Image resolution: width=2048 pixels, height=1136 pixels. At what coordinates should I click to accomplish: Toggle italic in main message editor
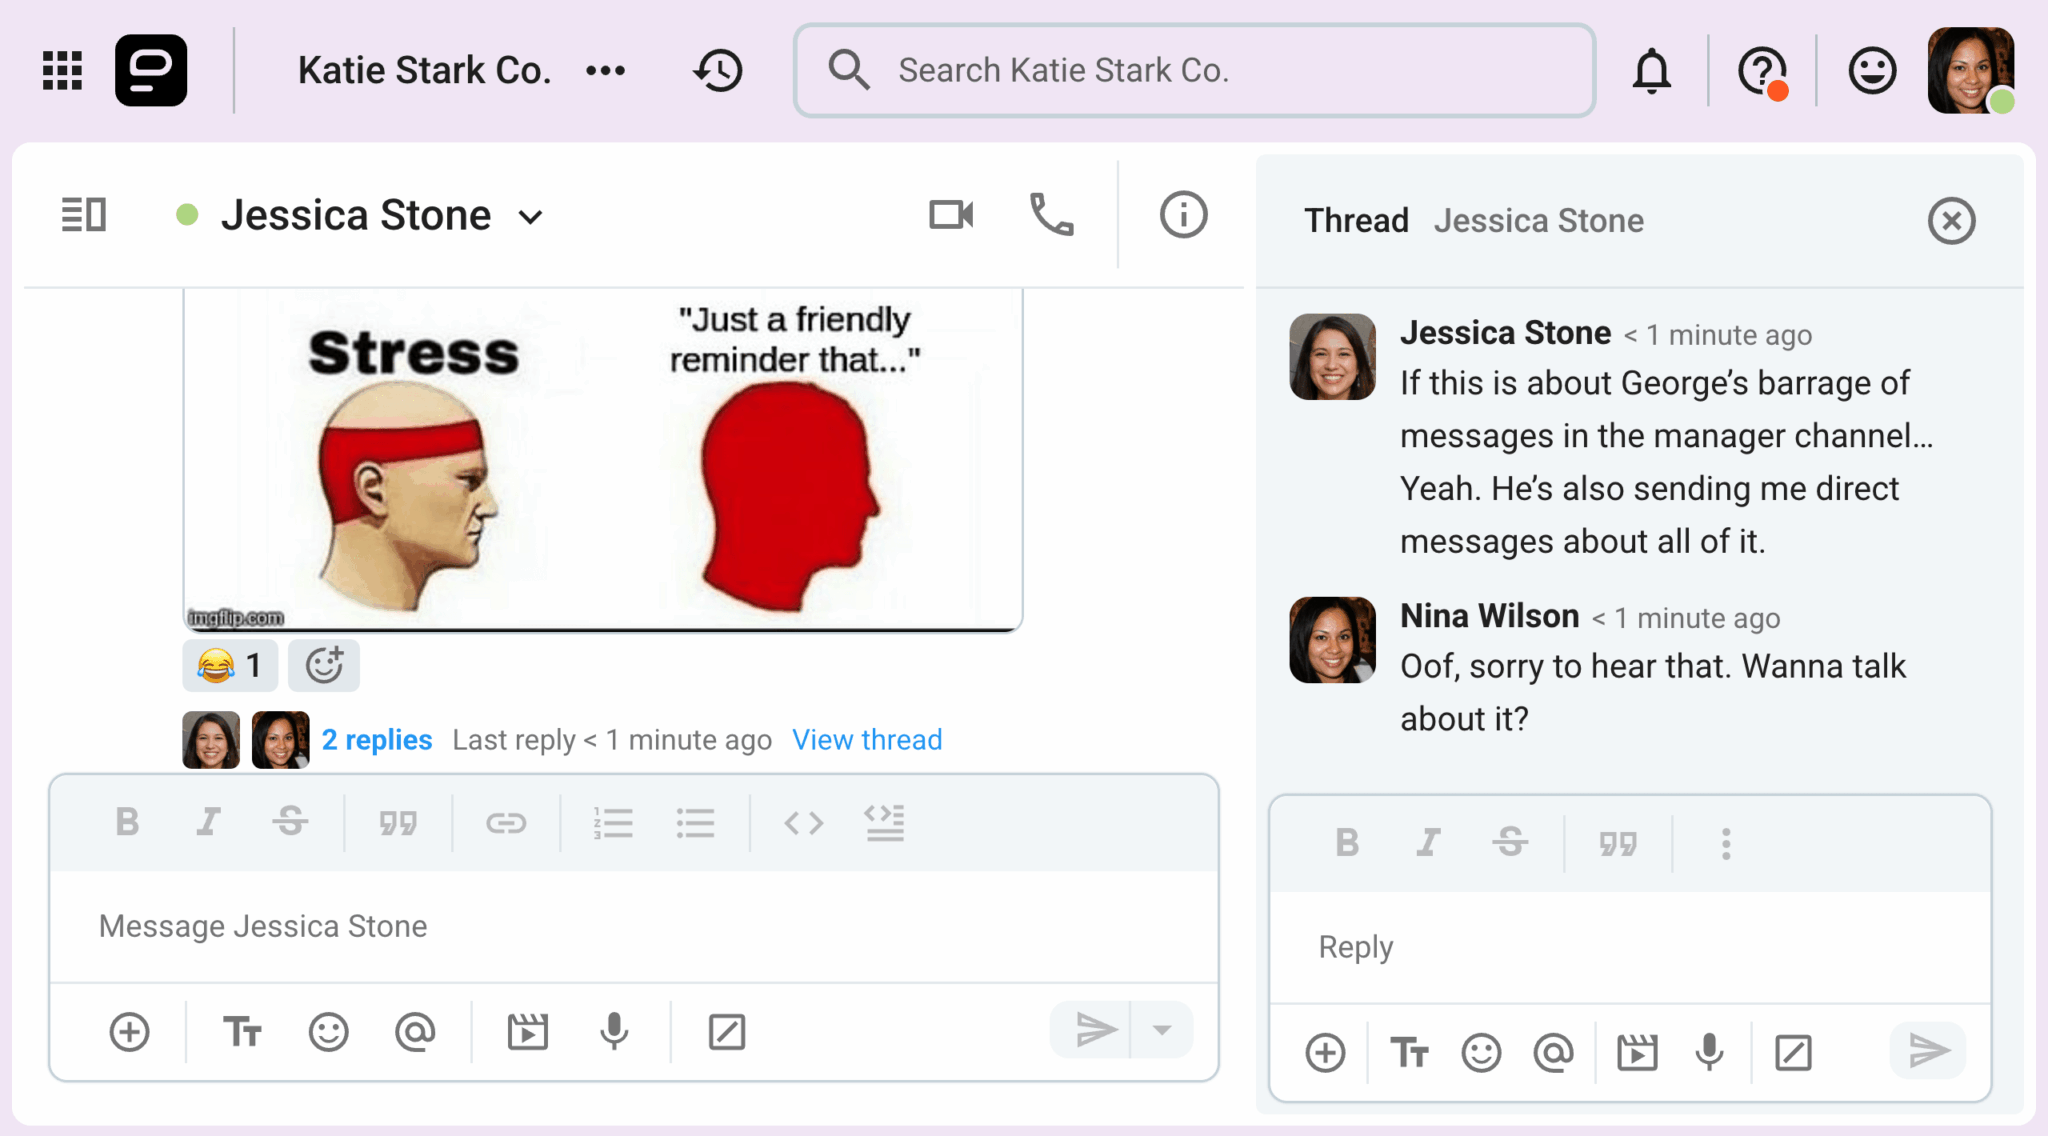[208, 822]
